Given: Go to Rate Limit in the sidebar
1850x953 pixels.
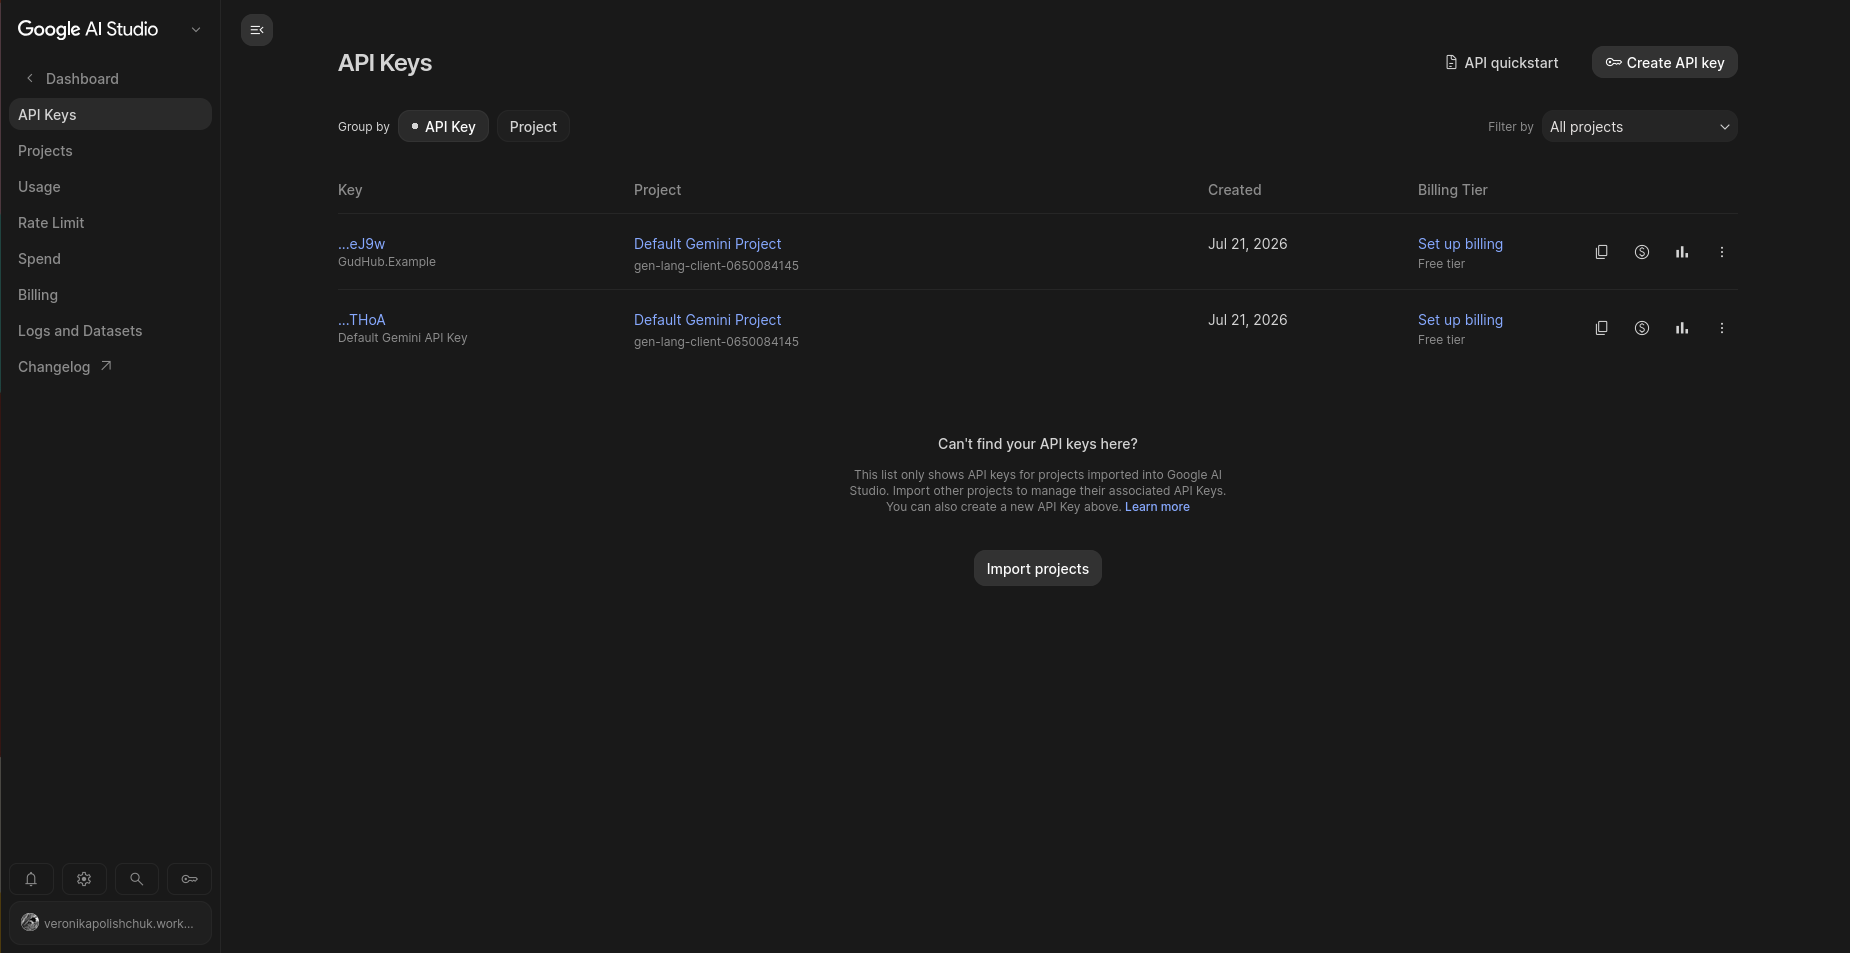Looking at the screenshot, I should point(51,223).
